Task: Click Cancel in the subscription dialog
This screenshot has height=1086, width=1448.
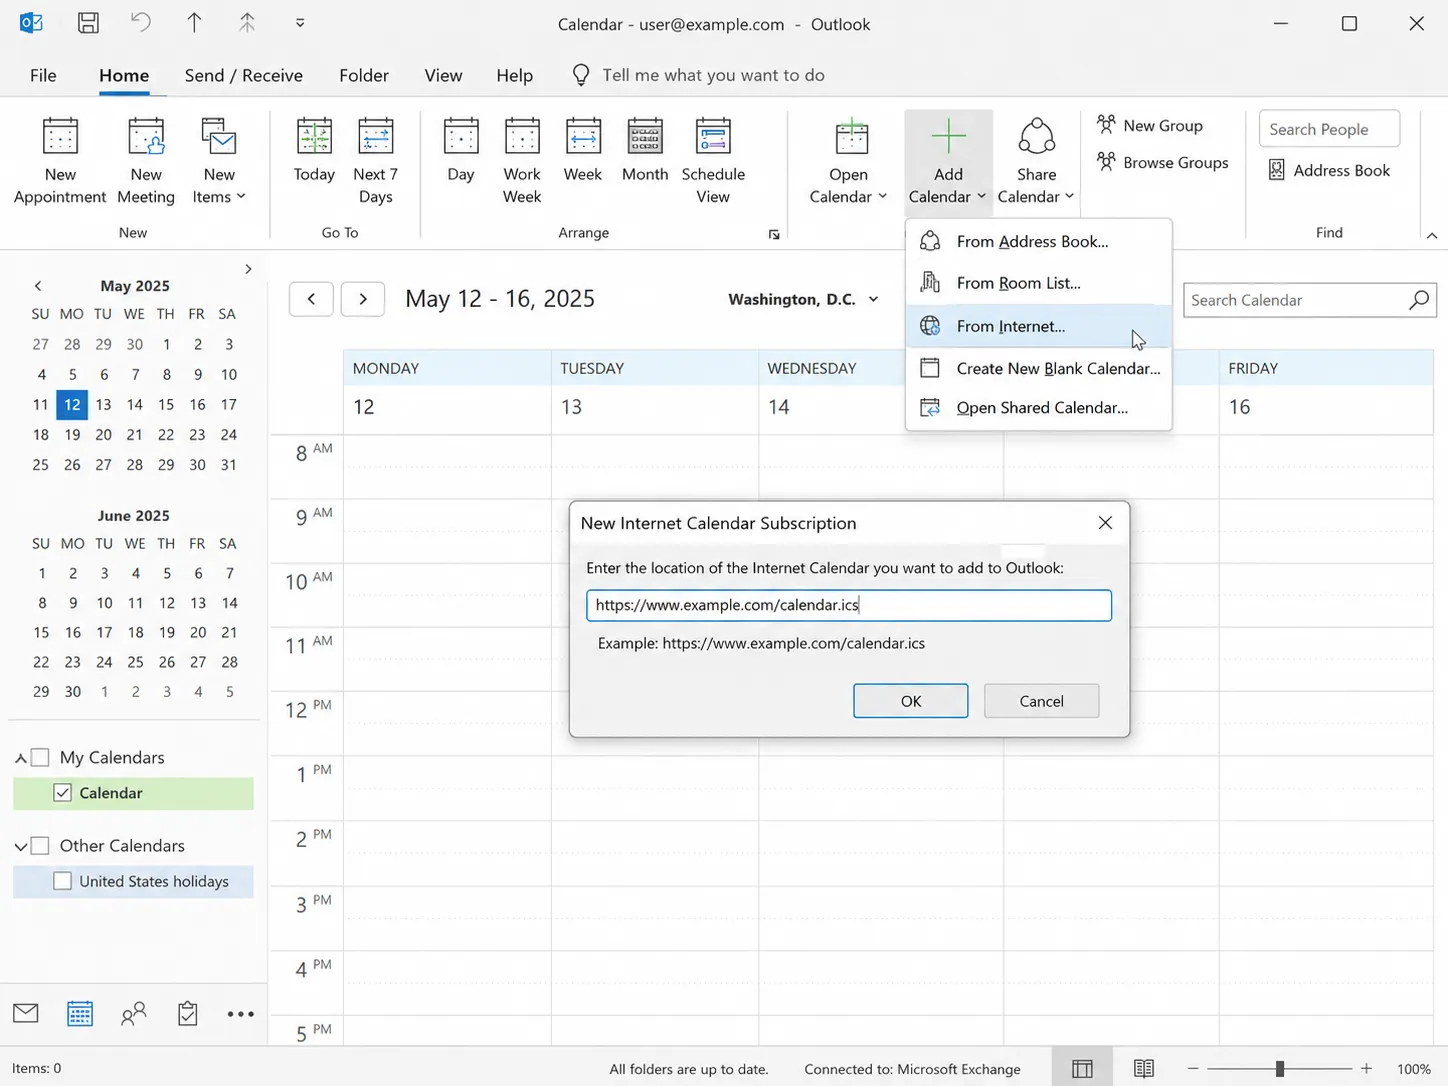Action: (x=1041, y=701)
